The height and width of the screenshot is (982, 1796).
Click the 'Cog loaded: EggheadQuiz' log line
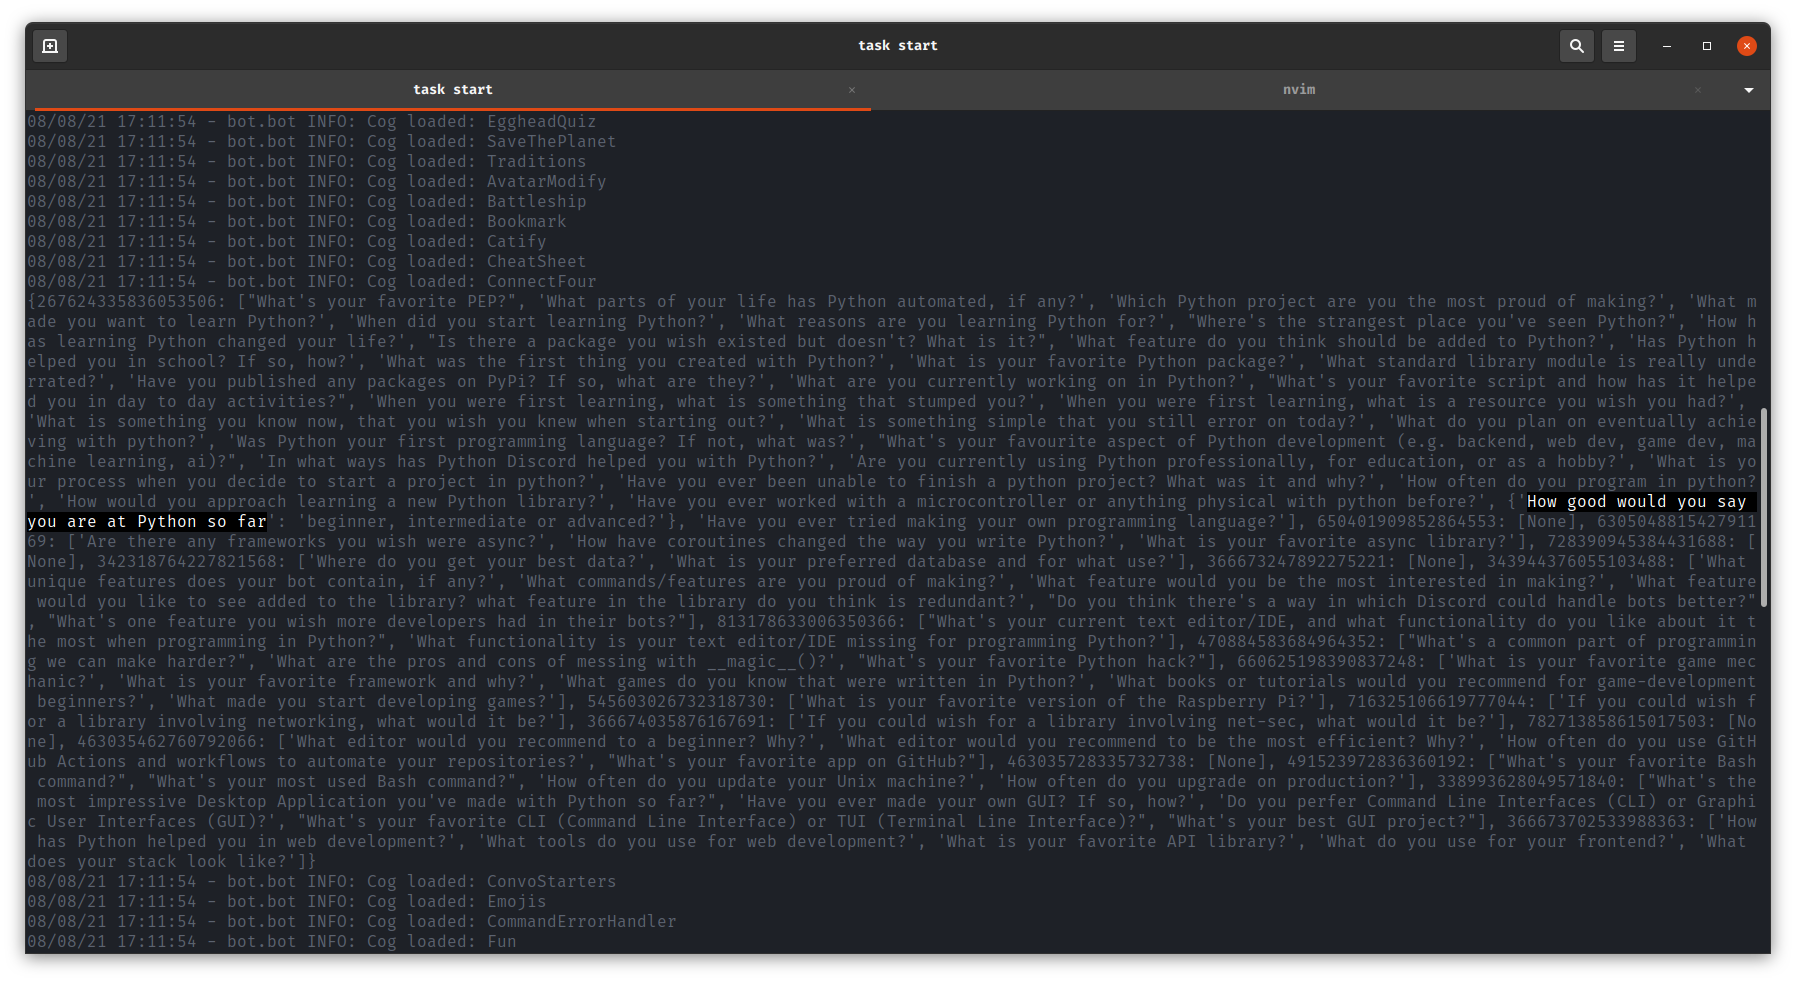(312, 122)
